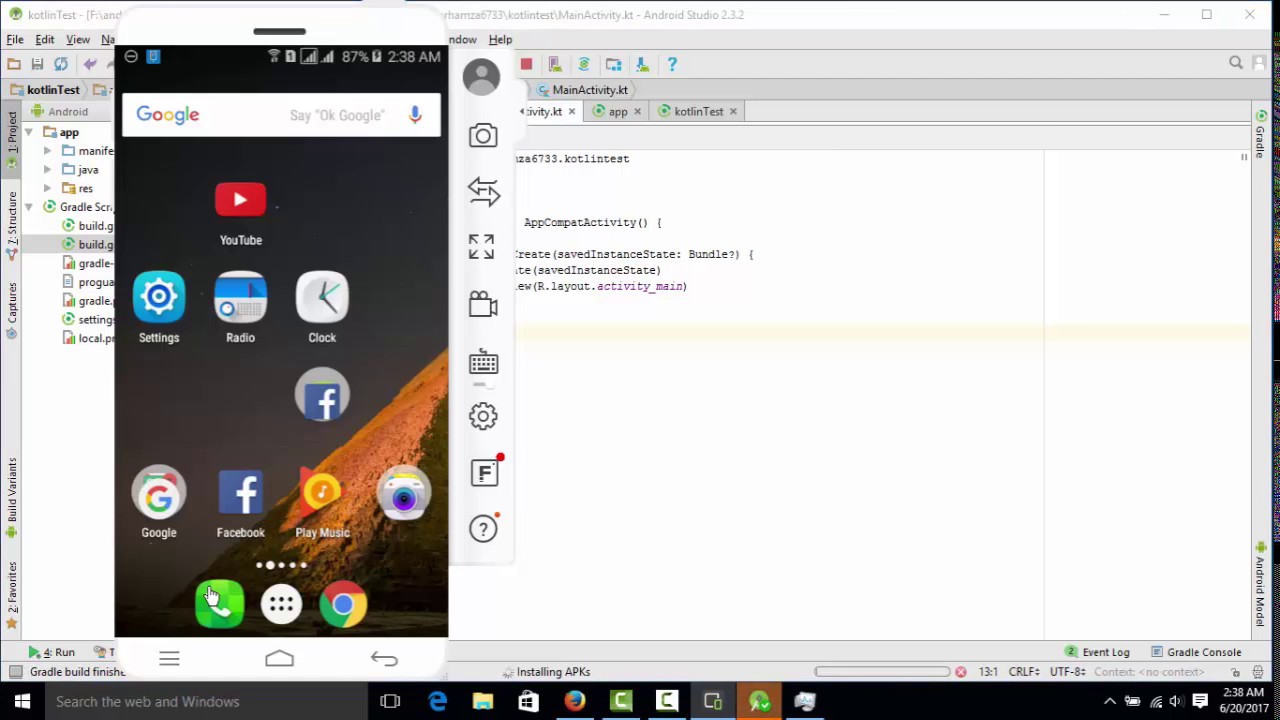Open the SDK Manager toolbar icon
1280x720 pixels.
coord(642,64)
